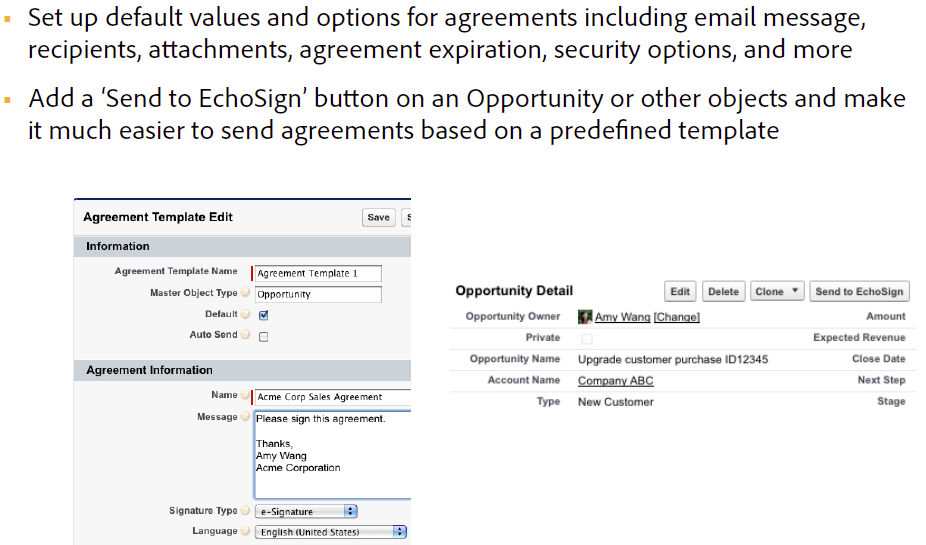The height and width of the screenshot is (545, 926).
Task: Click help icon beside Signature Type
Action: click(x=246, y=511)
